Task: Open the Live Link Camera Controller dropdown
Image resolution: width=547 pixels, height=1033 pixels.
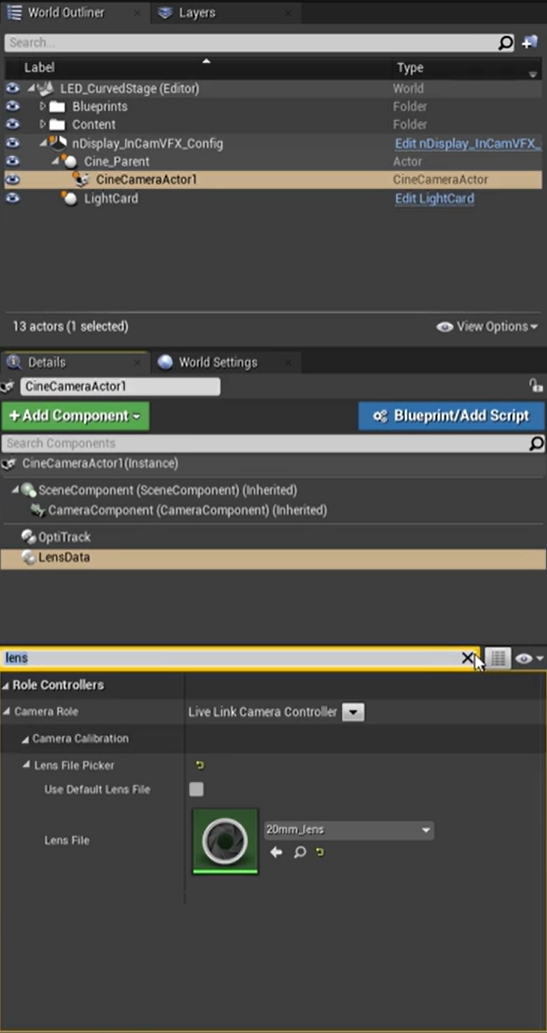Action: (353, 712)
